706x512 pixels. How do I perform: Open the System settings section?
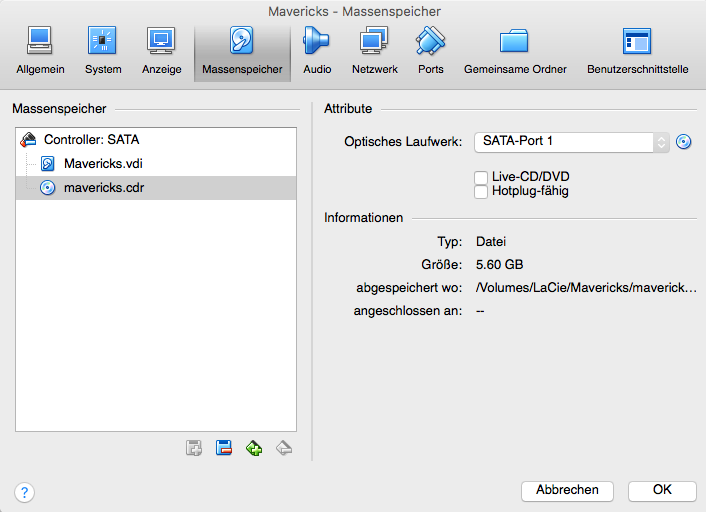(x=102, y=51)
